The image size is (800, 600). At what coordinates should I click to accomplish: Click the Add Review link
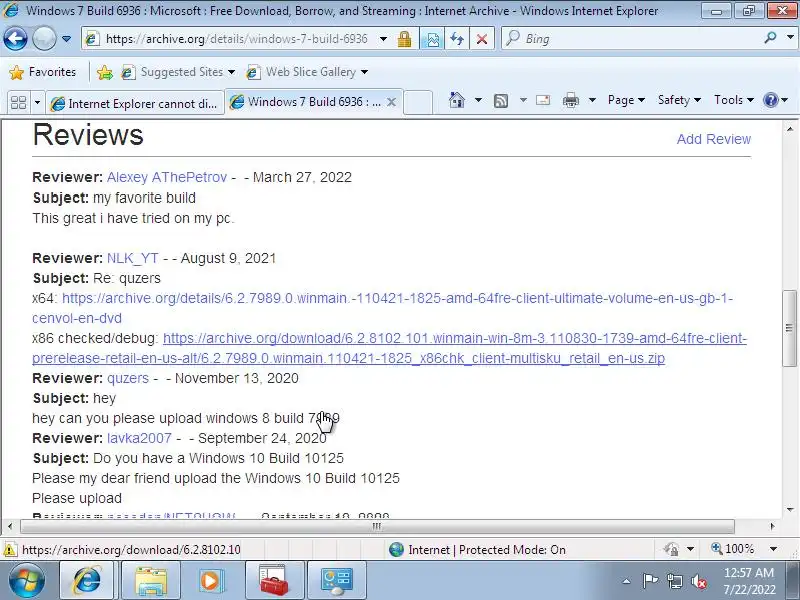[x=713, y=139]
